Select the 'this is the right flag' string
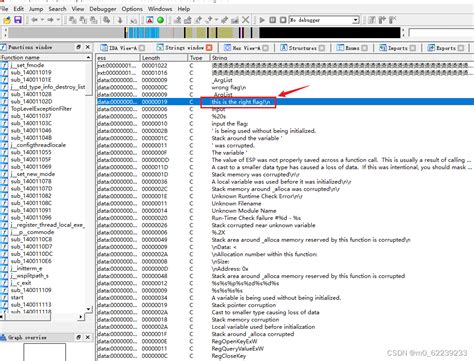The image size is (474, 361). [x=241, y=102]
